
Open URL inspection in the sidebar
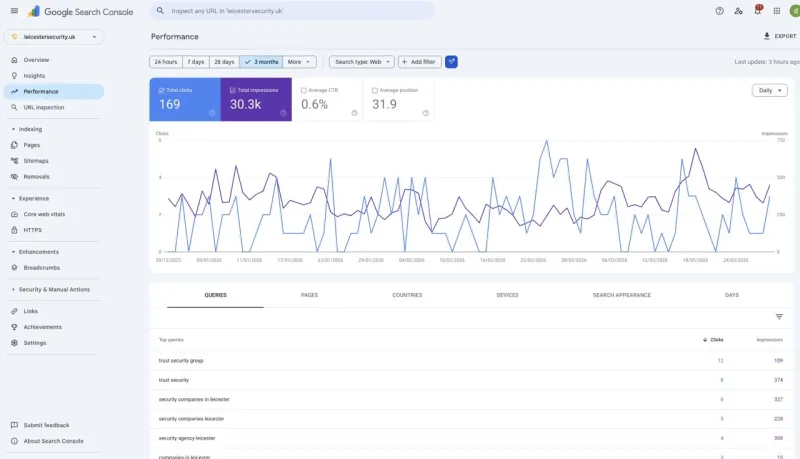[44, 107]
